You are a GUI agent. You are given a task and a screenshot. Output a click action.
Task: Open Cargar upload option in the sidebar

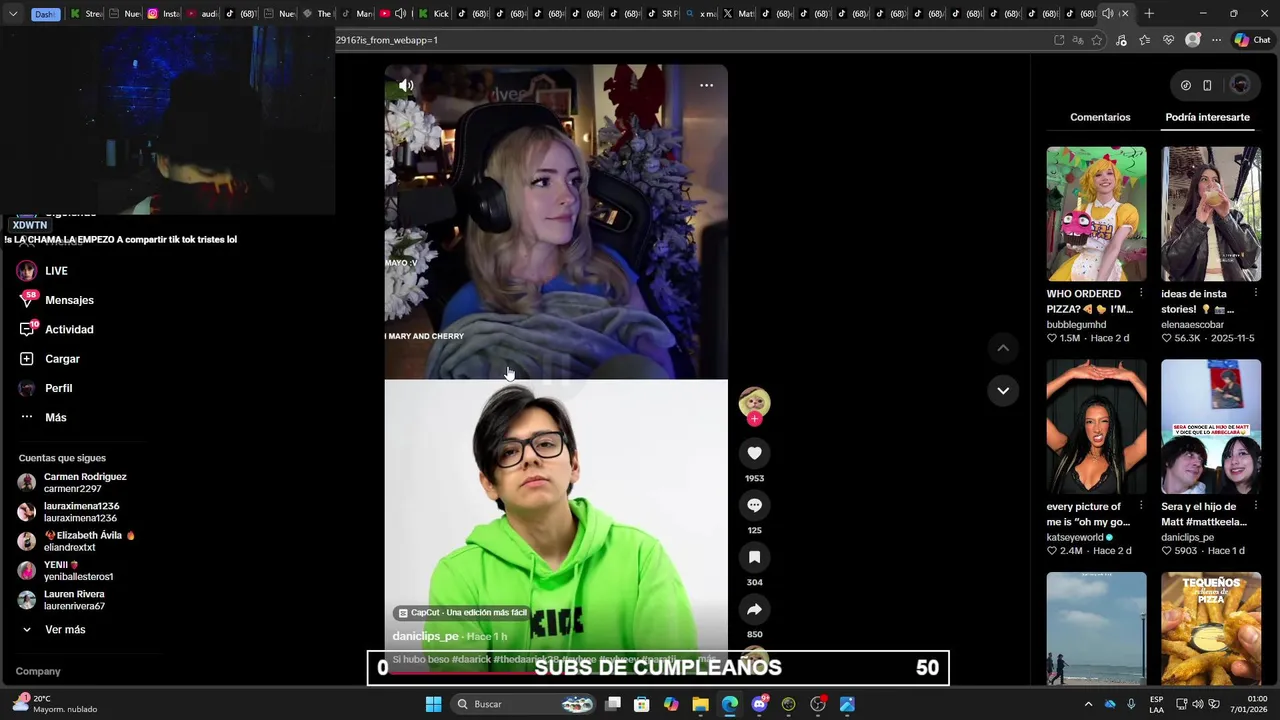point(62,359)
